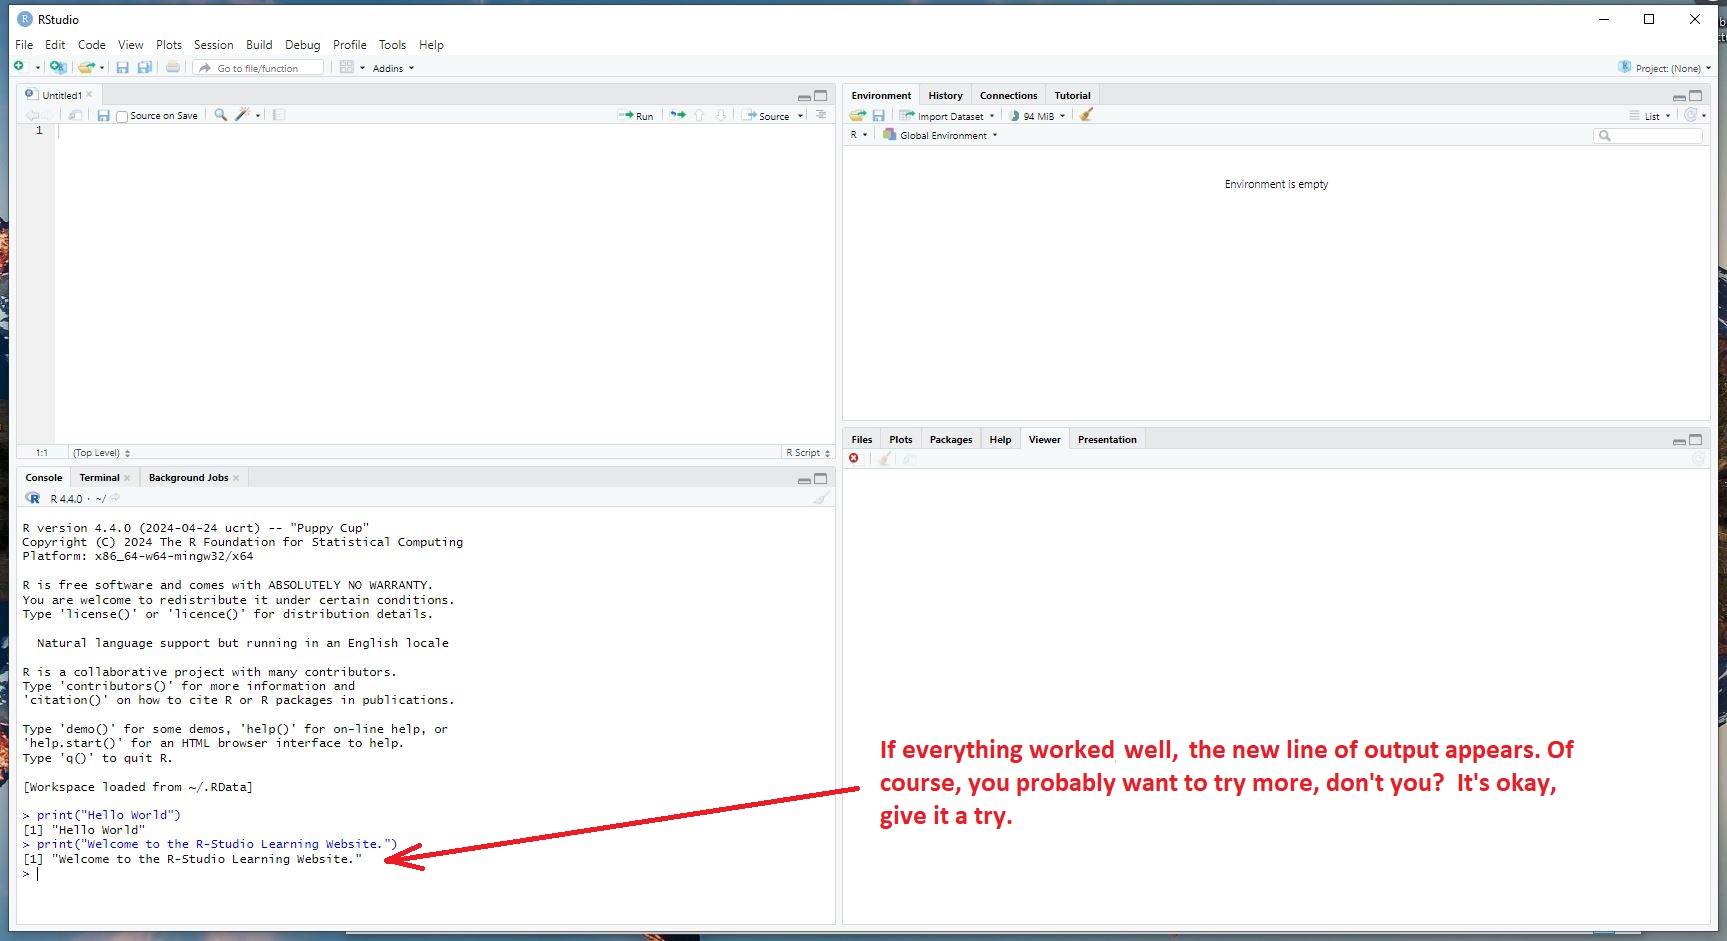The image size is (1727, 941).
Task: Switch to the Packages tab
Action: (950, 440)
